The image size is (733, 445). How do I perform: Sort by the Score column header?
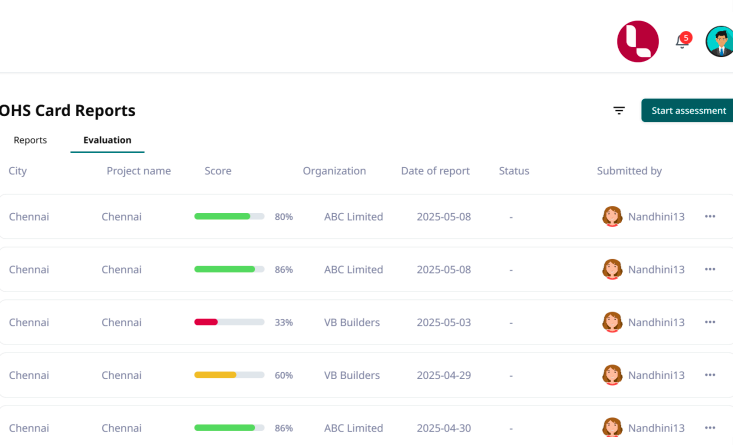[218, 171]
